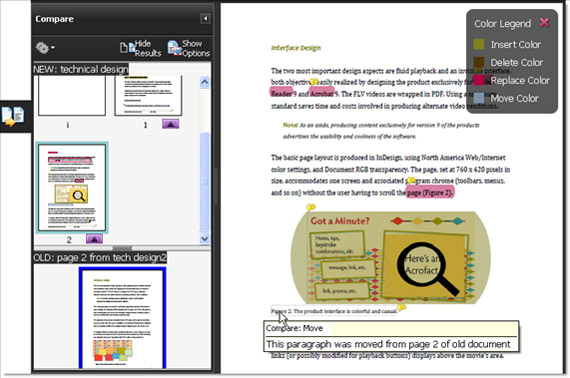Select page 2 thumbnail of new document
570x378 pixels.
point(72,187)
